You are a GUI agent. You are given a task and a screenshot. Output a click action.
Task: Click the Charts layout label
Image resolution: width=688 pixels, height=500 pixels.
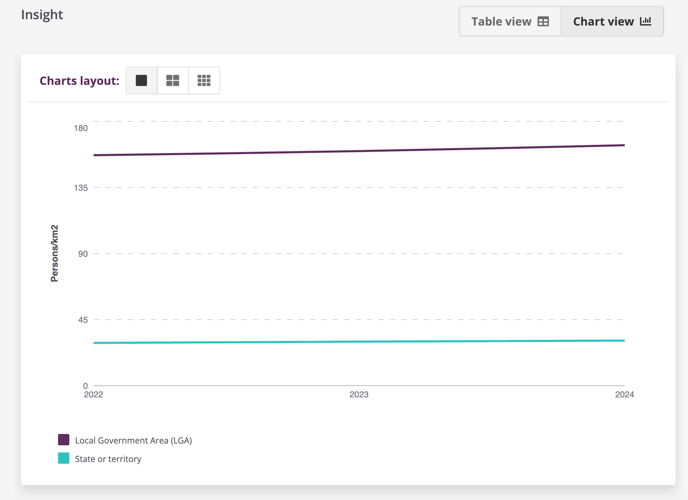point(79,81)
